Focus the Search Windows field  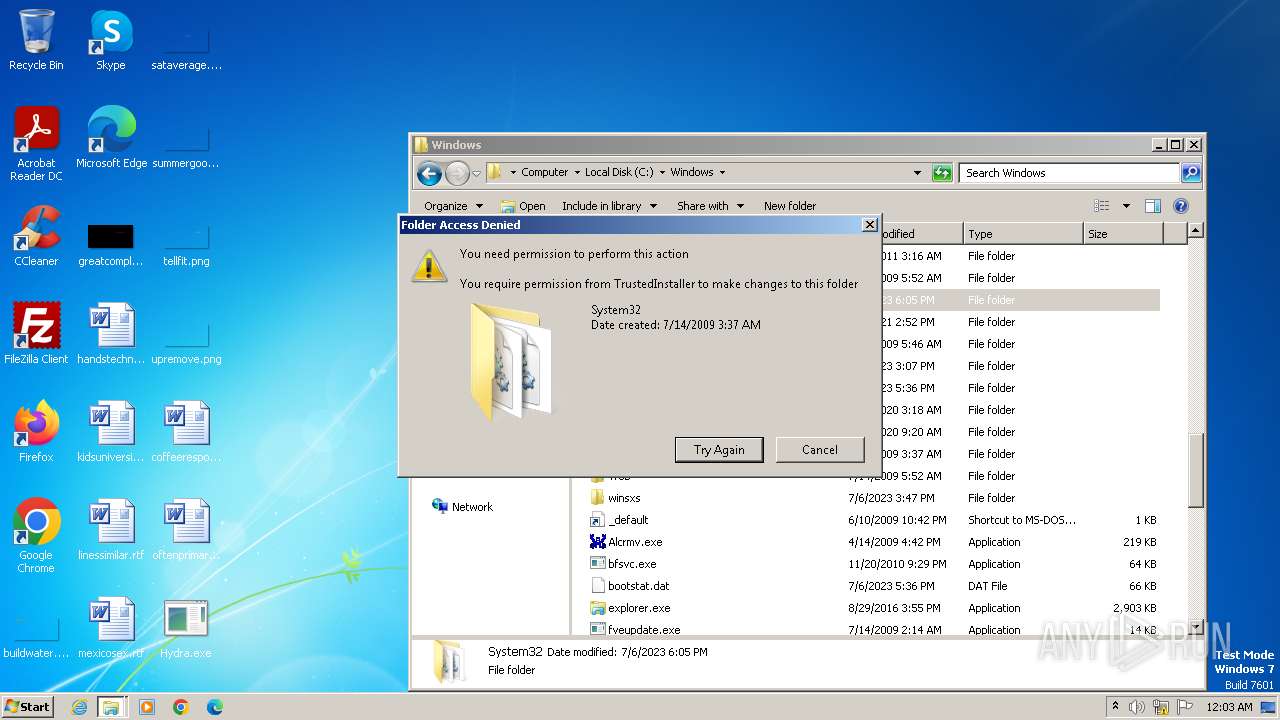(x=1069, y=173)
